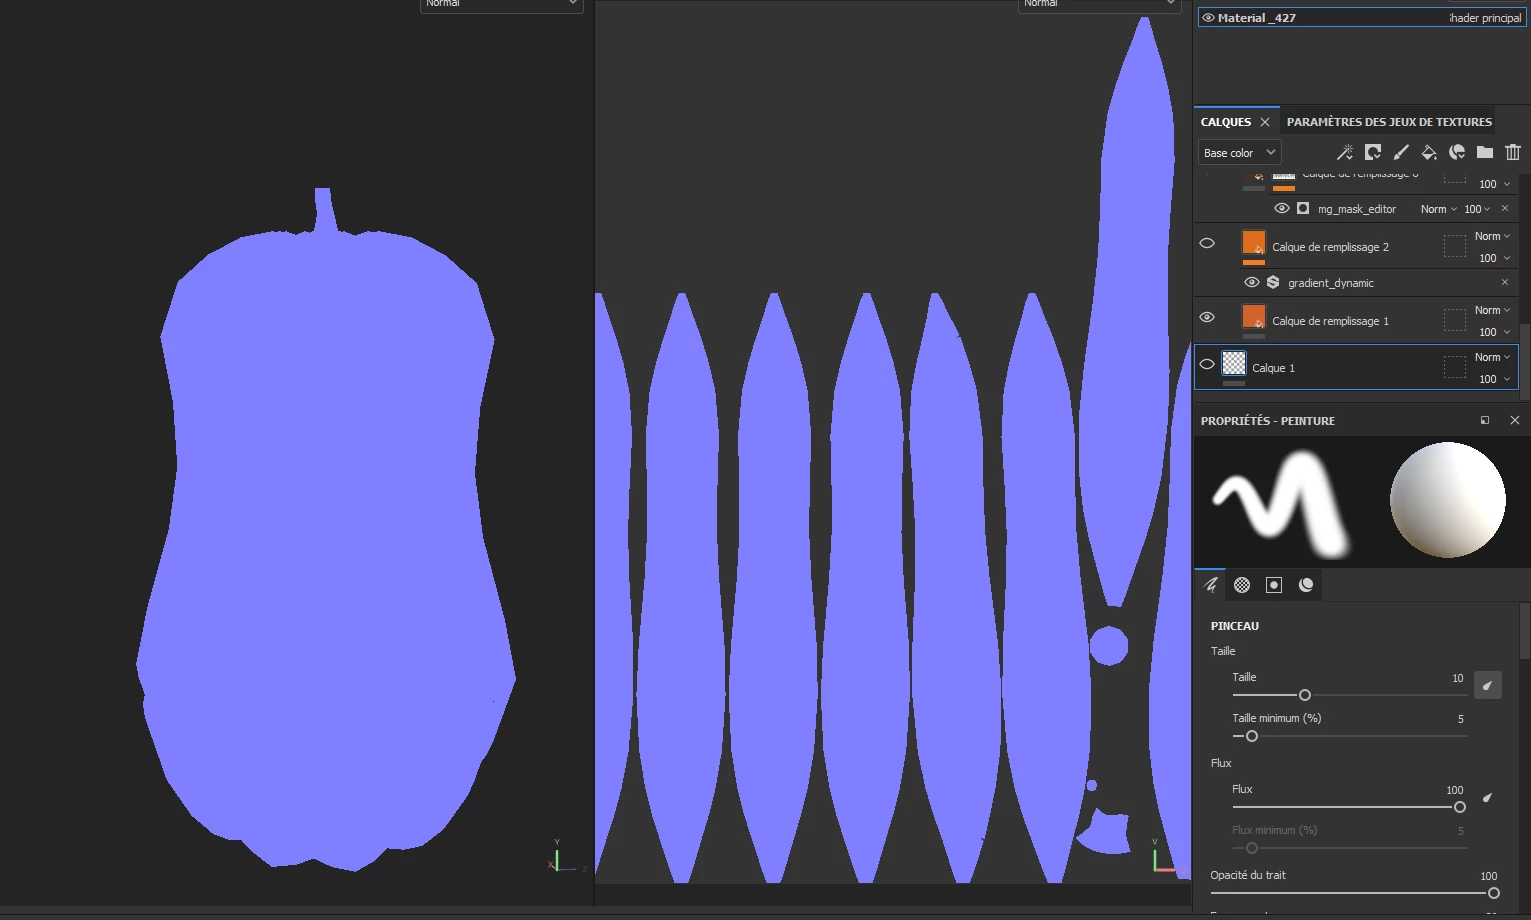Select the mg_mask_editor effect name
1531x920 pixels.
tap(1356, 209)
